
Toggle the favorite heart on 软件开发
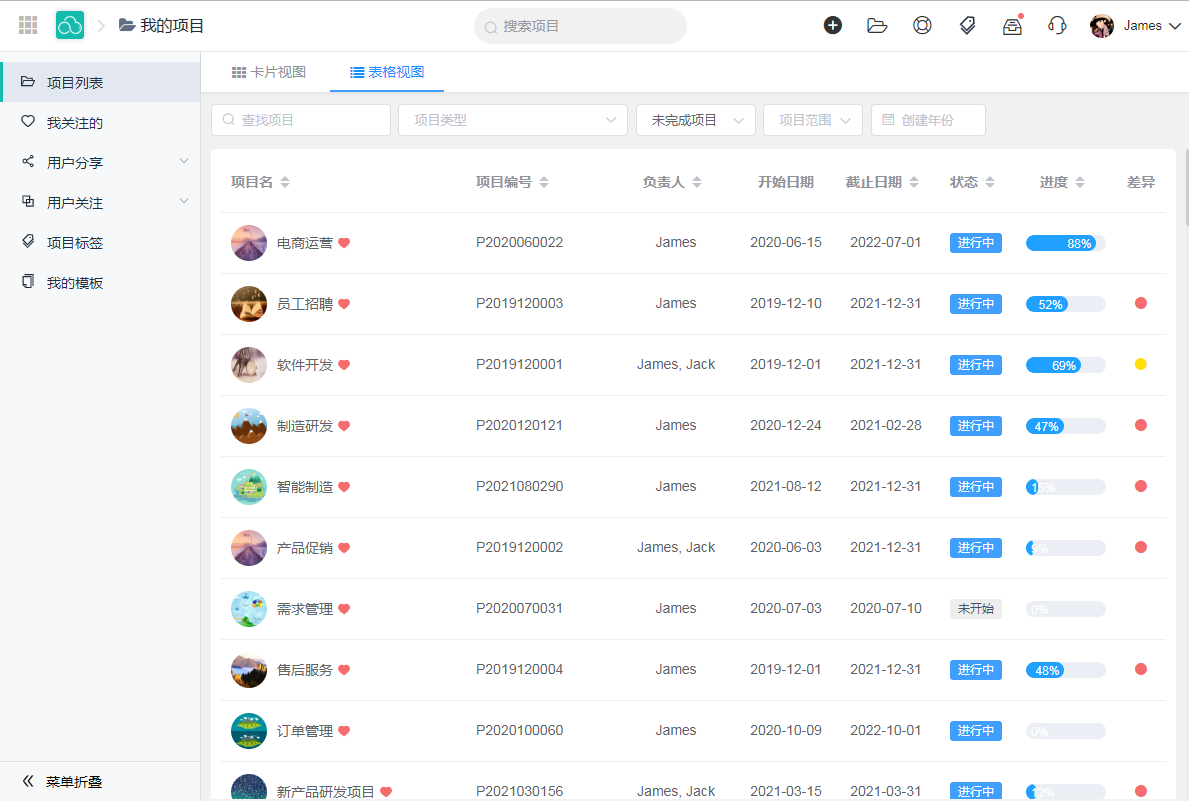pos(345,364)
